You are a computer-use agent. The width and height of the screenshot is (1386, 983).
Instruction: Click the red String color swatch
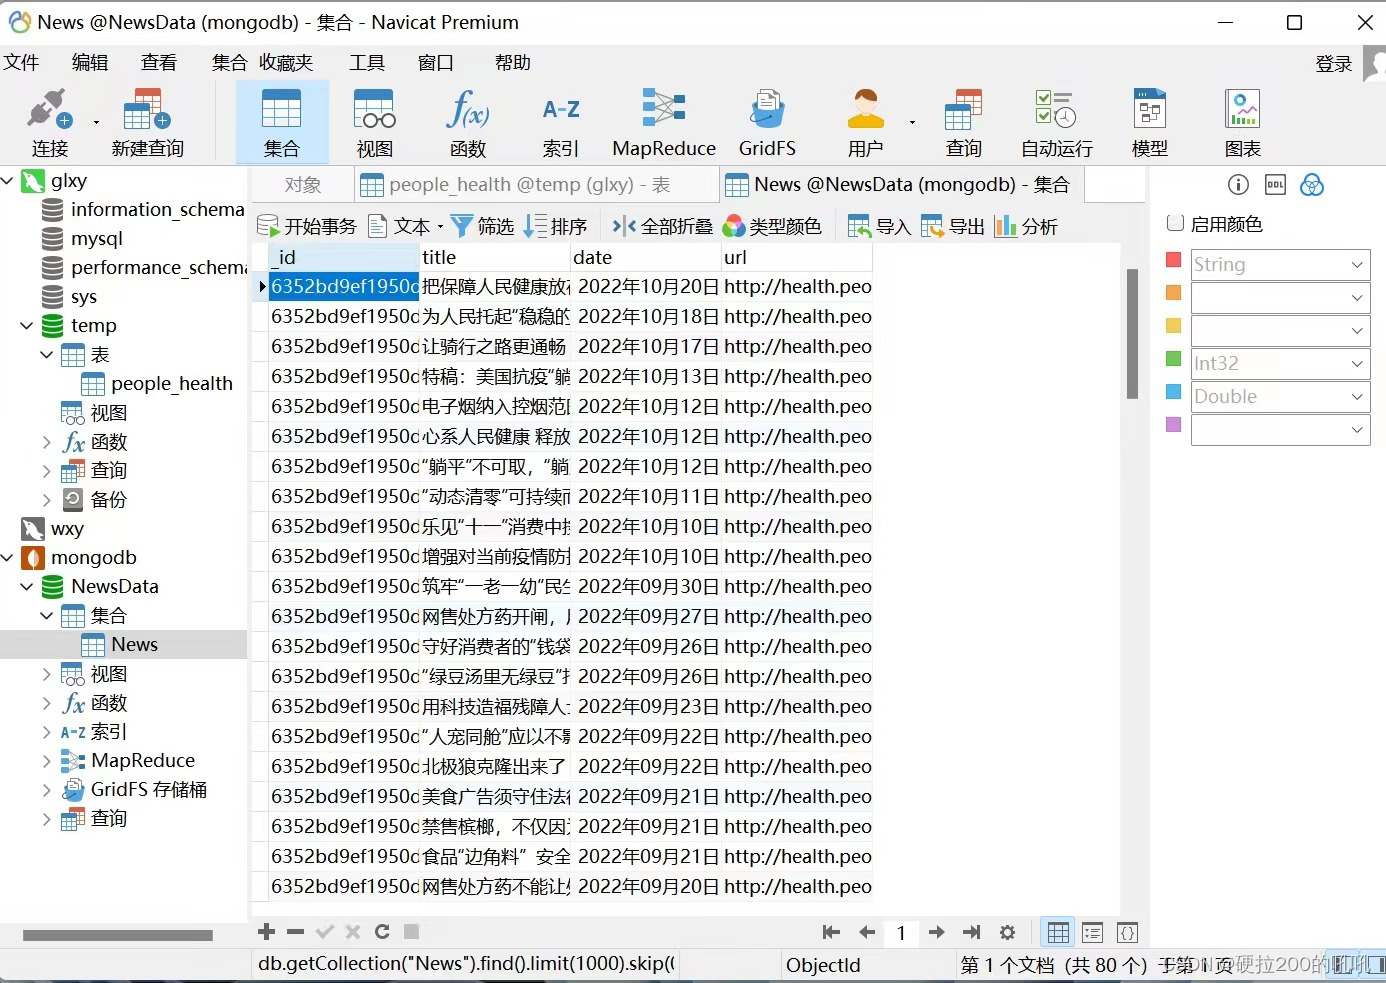(1174, 260)
